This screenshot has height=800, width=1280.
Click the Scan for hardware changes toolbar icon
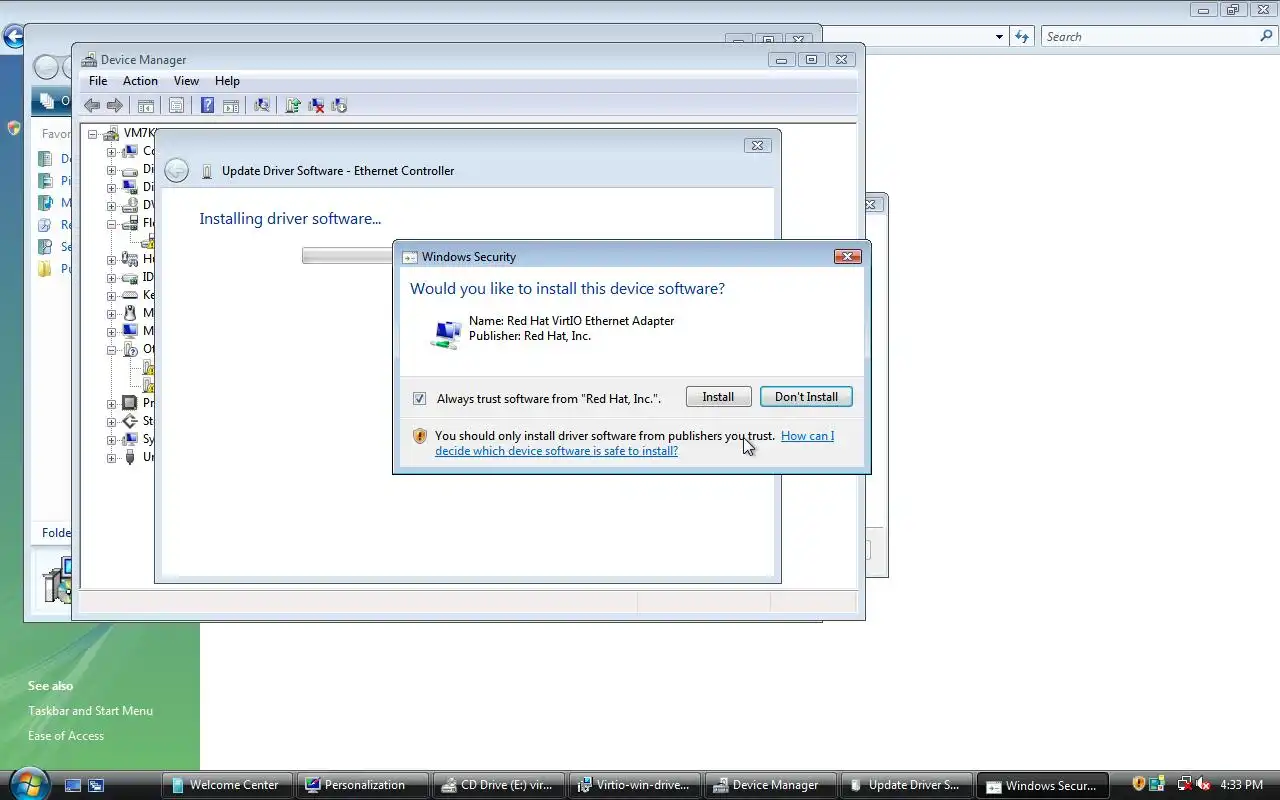coord(262,105)
